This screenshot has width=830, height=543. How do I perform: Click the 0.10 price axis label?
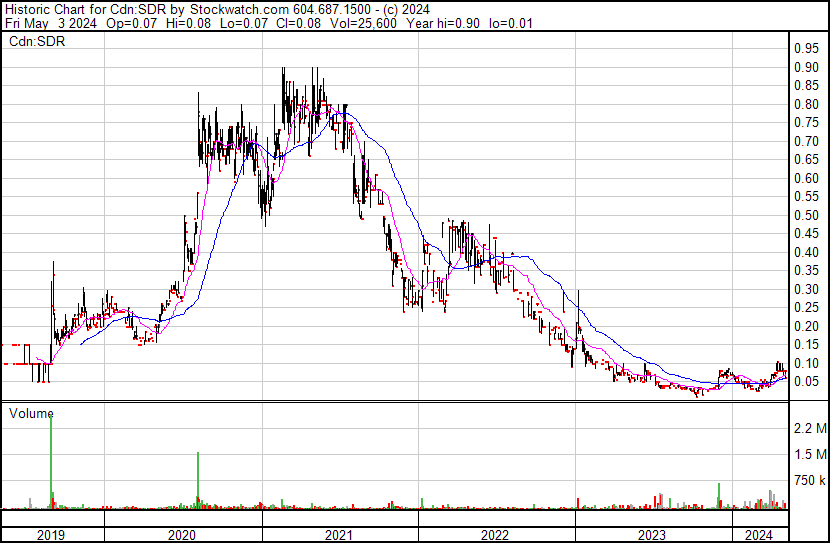pos(806,363)
